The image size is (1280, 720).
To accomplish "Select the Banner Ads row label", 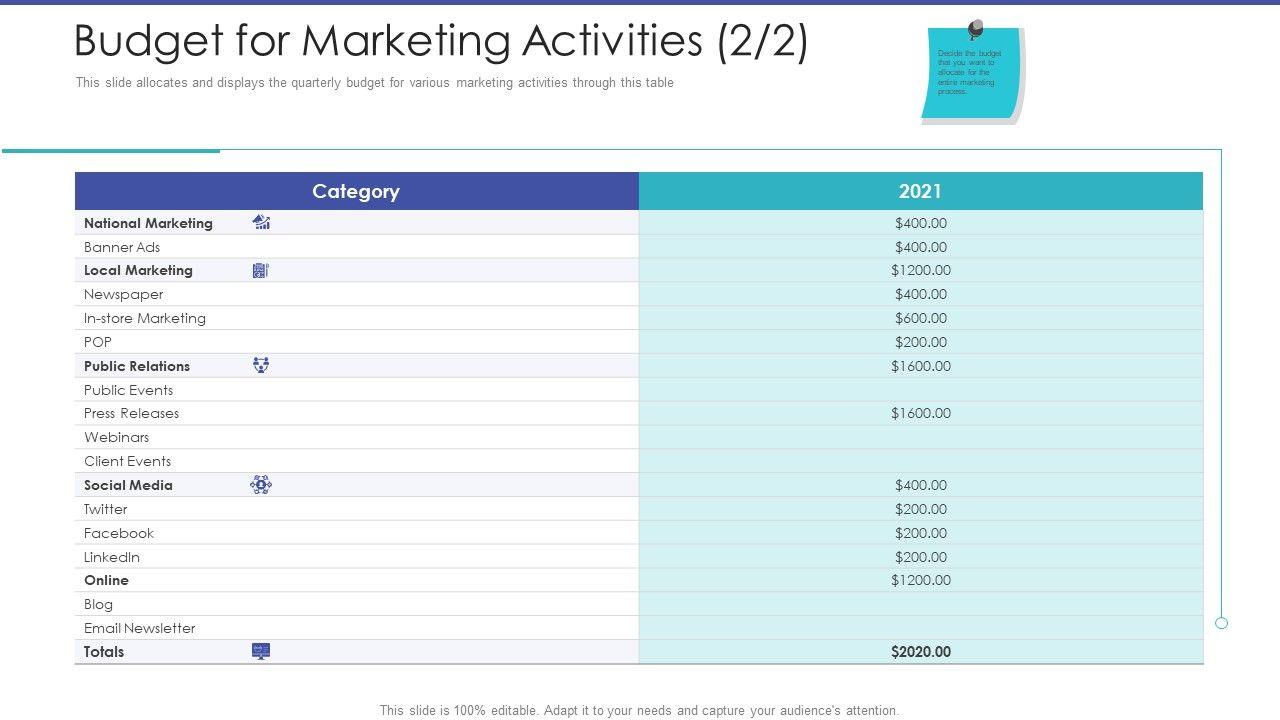I will tap(122, 247).
